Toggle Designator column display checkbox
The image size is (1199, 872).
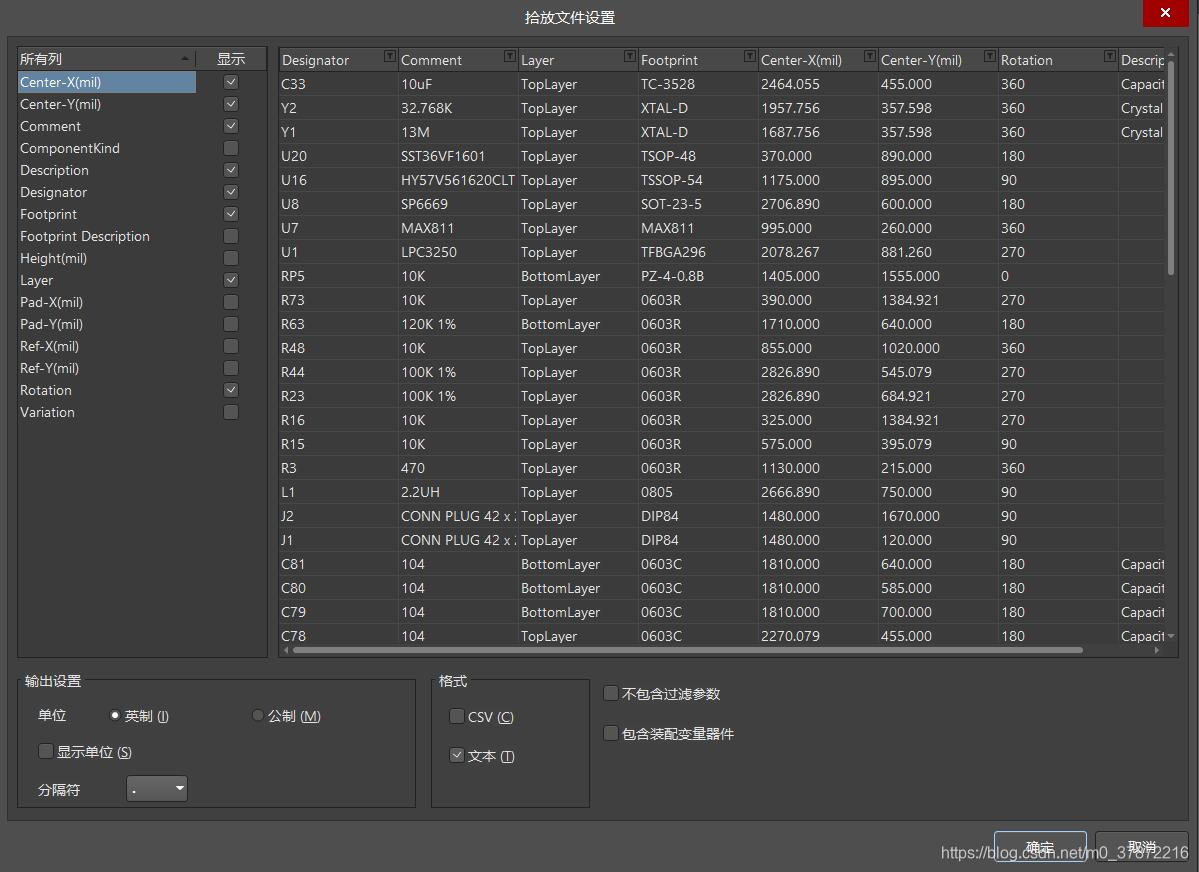(231, 192)
